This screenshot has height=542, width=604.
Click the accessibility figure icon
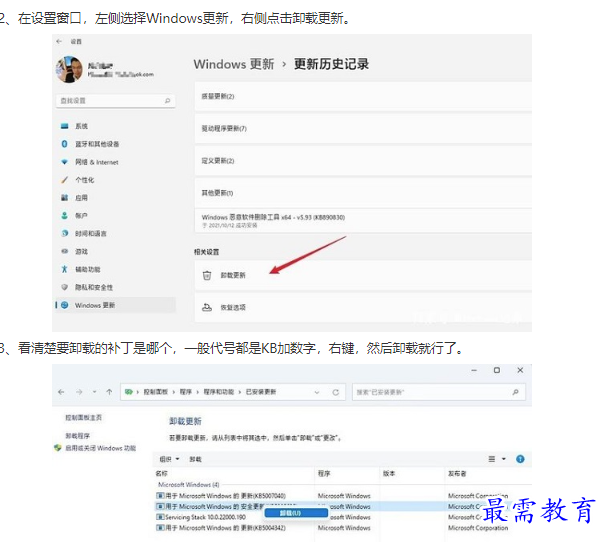click(x=64, y=269)
